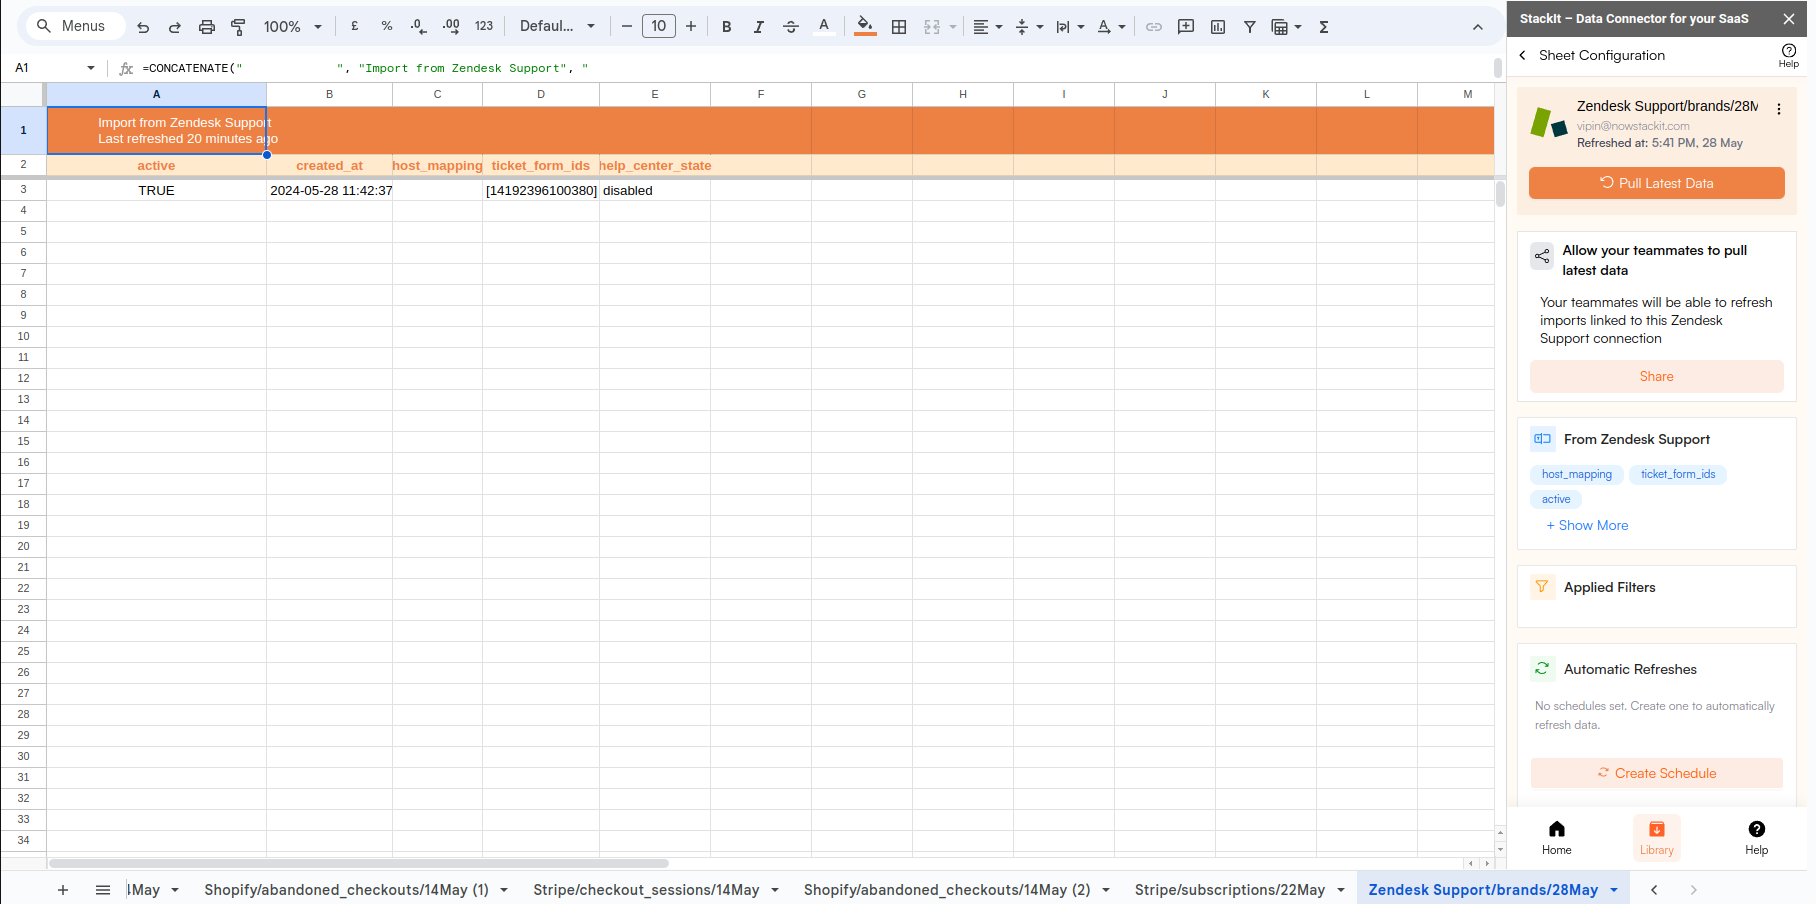1816x904 pixels.
Task: Click Pull Latest Data button
Action: pos(1657,183)
